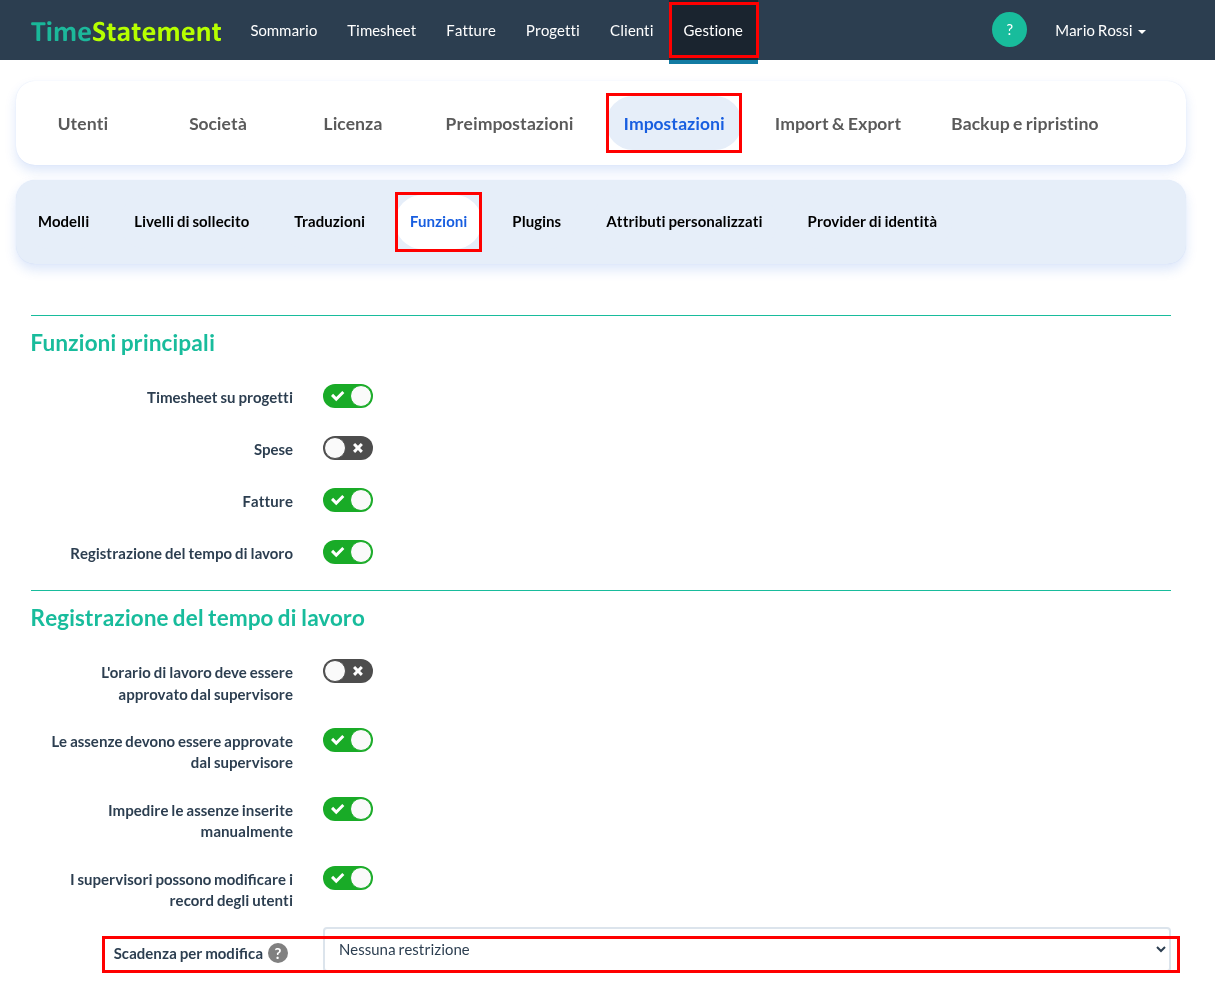1215x990 pixels.
Task: Open the Scadenza per modifica dropdown
Action: click(x=747, y=950)
